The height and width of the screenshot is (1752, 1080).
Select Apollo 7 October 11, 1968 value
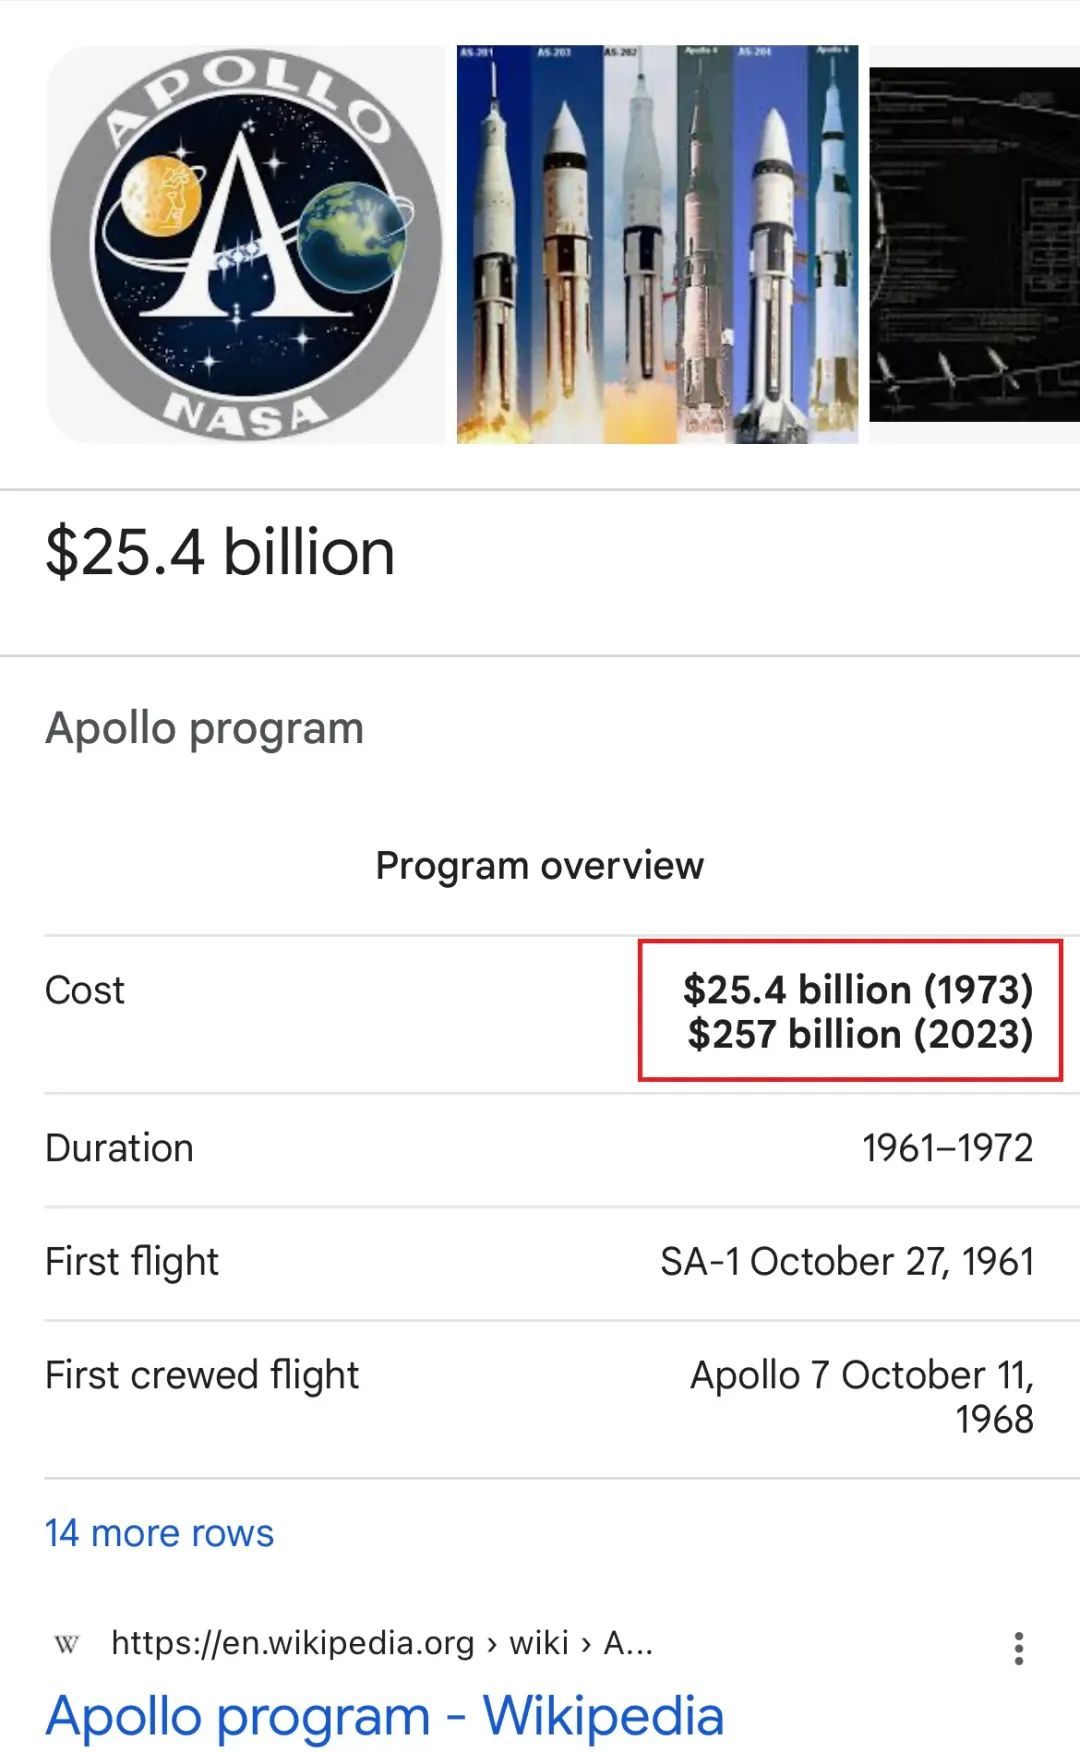861,1397
